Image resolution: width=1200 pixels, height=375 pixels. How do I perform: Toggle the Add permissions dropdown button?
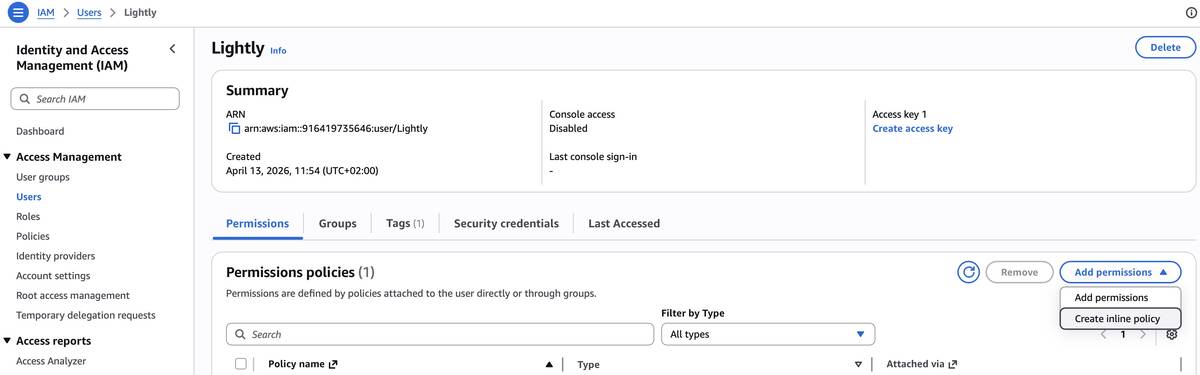click(1120, 272)
